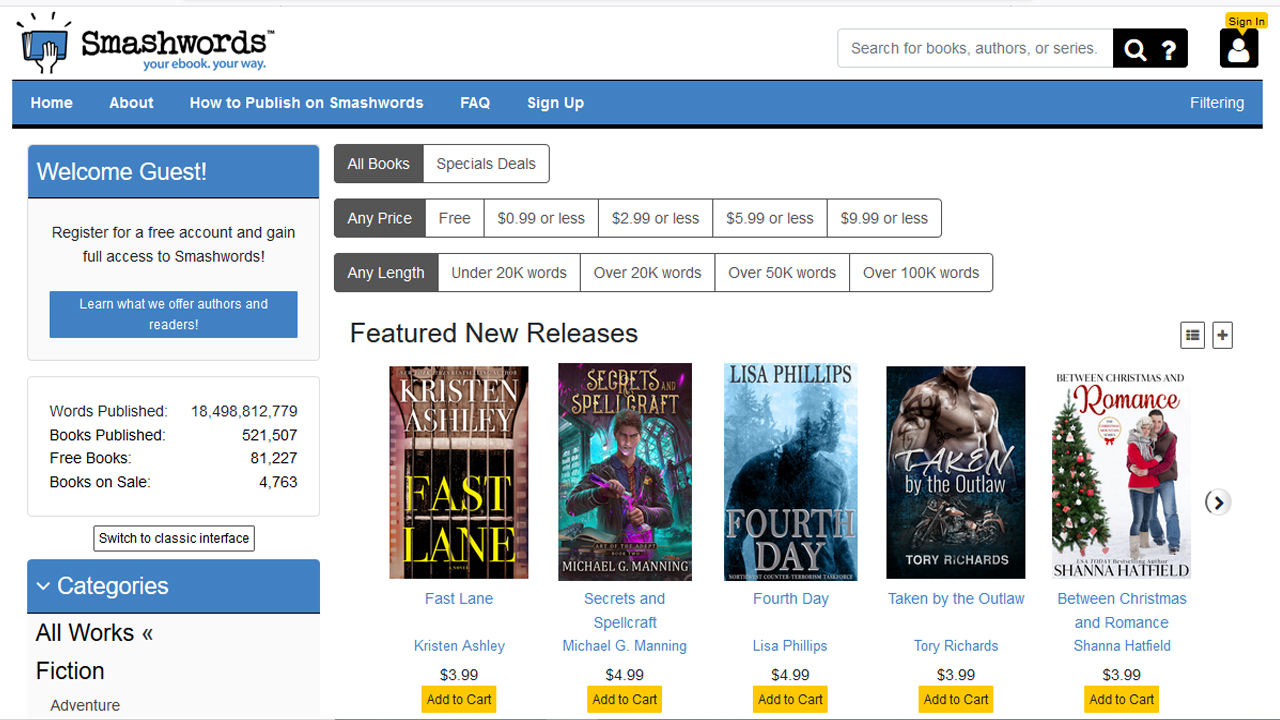The image size is (1280, 720).
Task: Show next featured releases arrow
Action: [x=1217, y=502]
